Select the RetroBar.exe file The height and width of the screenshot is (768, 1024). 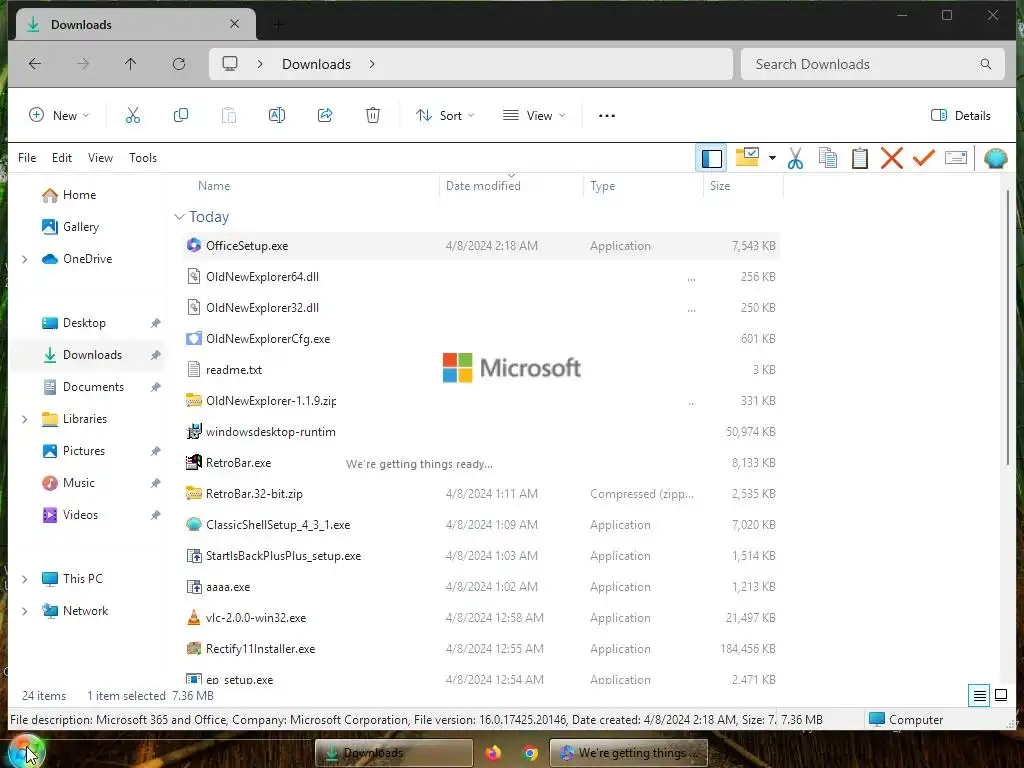coord(482,462)
